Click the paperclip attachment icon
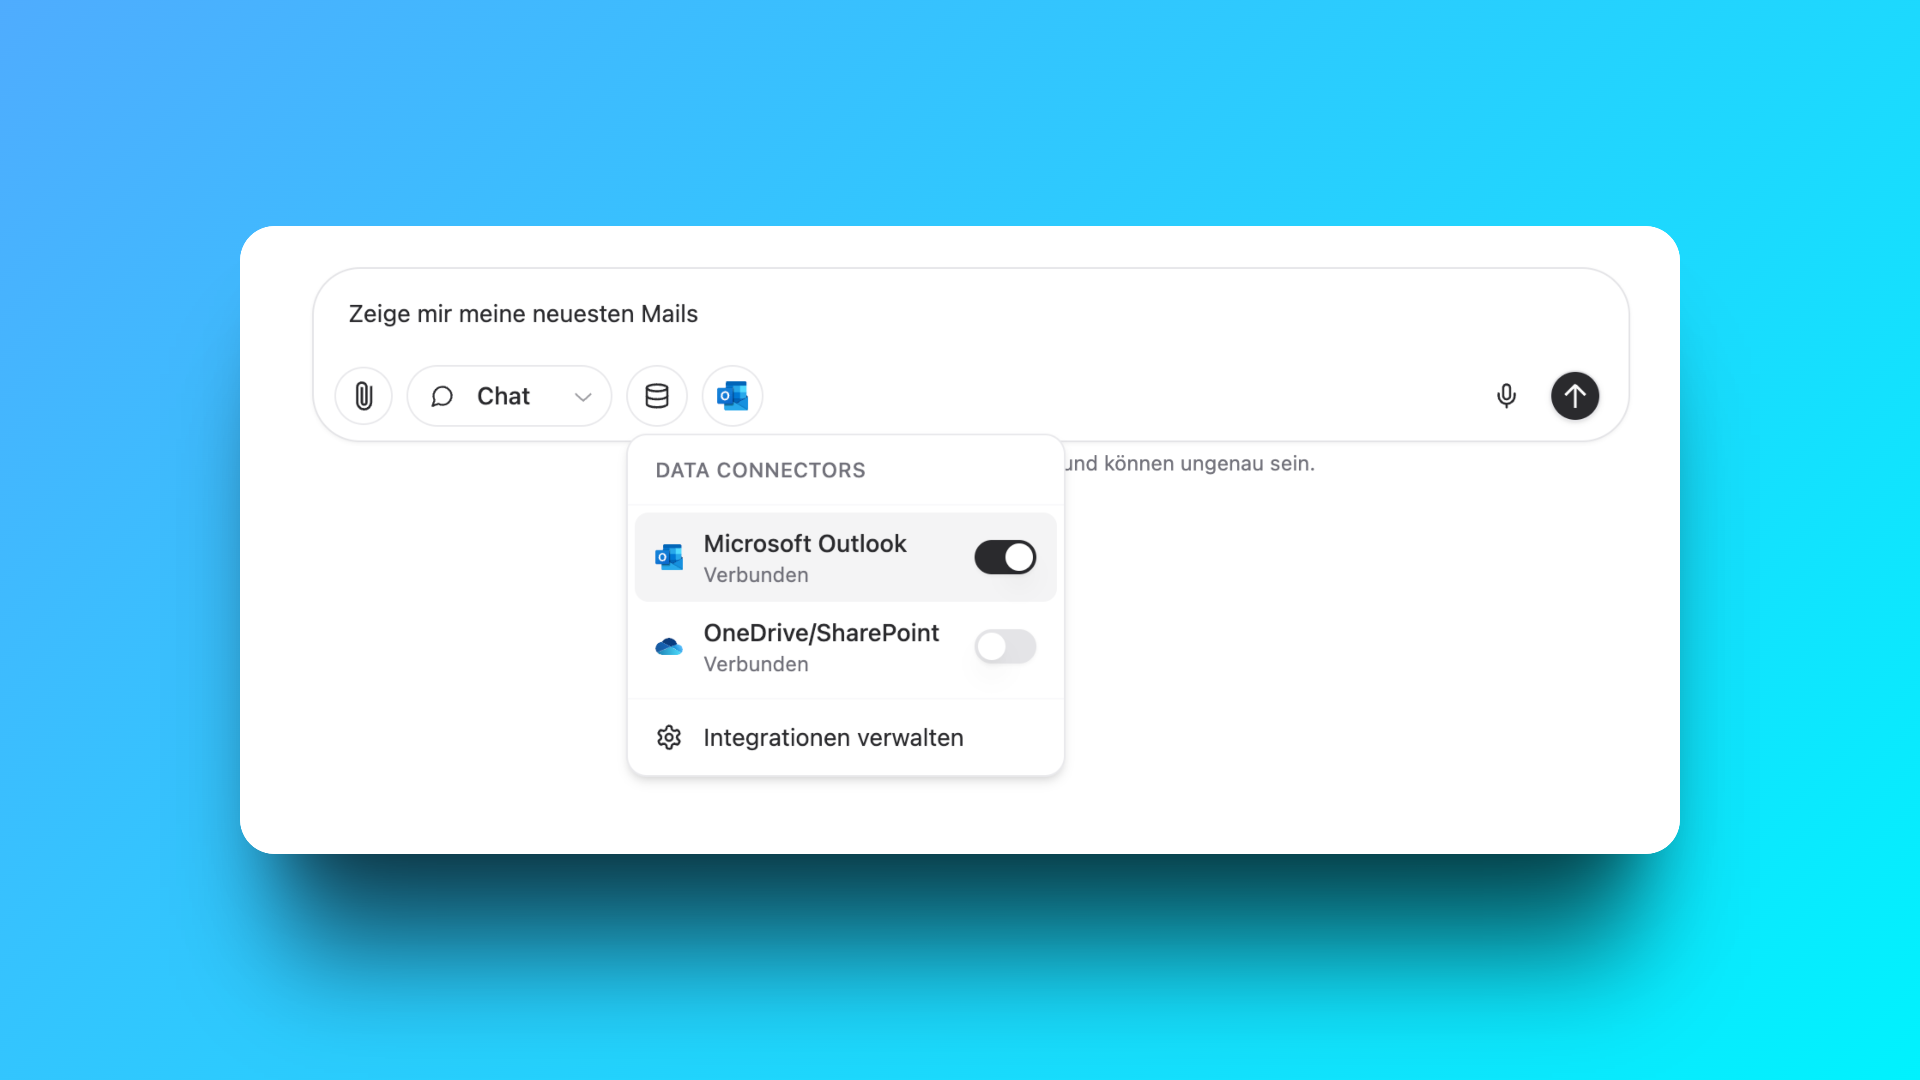 [364, 396]
